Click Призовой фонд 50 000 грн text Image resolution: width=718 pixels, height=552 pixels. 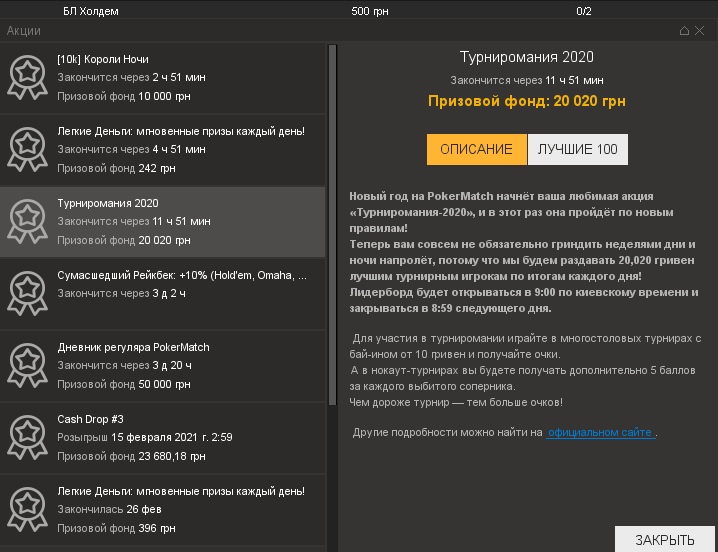point(124,384)
